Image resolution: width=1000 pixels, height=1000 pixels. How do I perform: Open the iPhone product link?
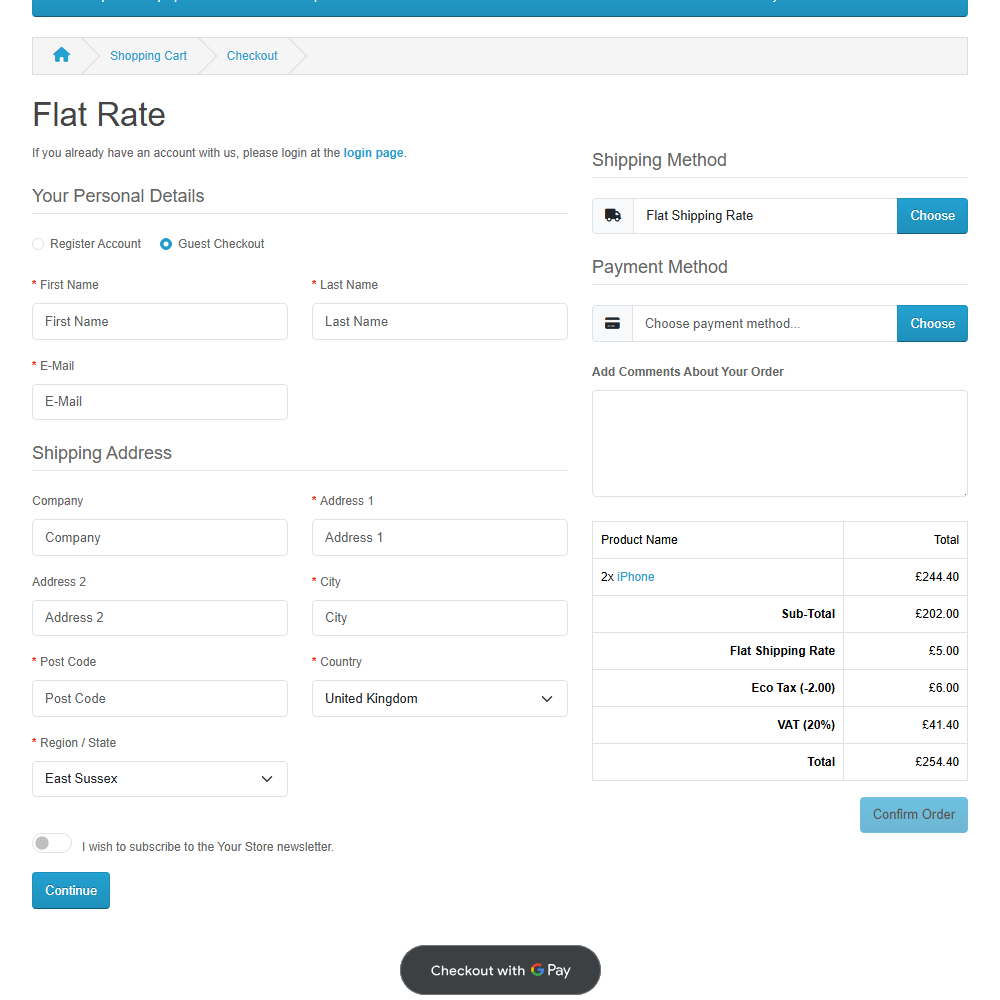point(635,577)
